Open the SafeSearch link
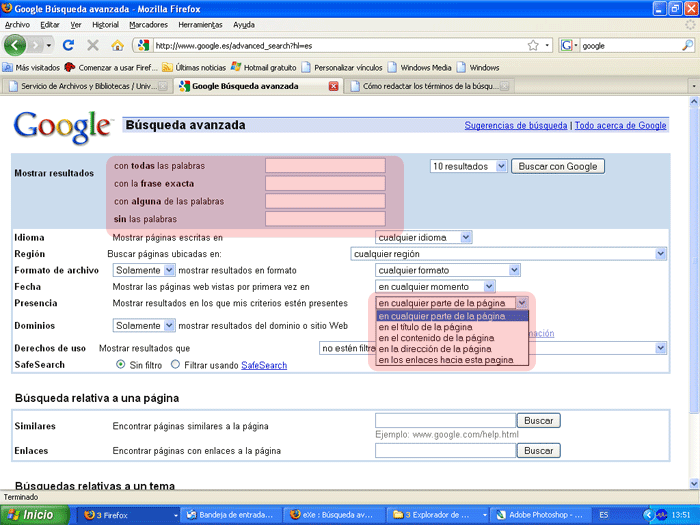This screenshot has width=700, height=525. 264,365
